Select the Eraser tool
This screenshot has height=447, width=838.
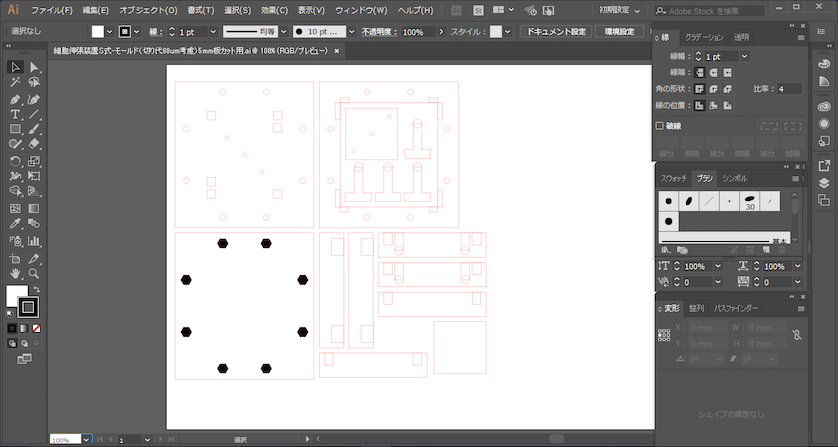coord(33,144)
